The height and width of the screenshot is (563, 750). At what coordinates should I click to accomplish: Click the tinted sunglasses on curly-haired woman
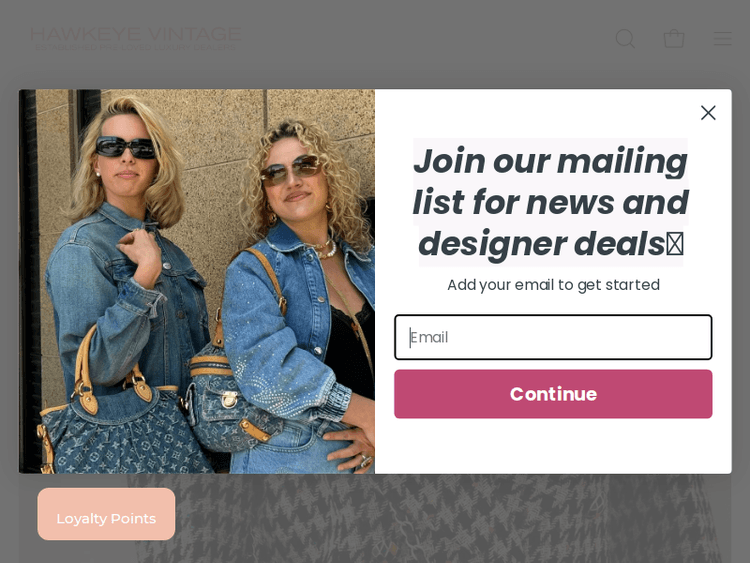coord(292,170)
